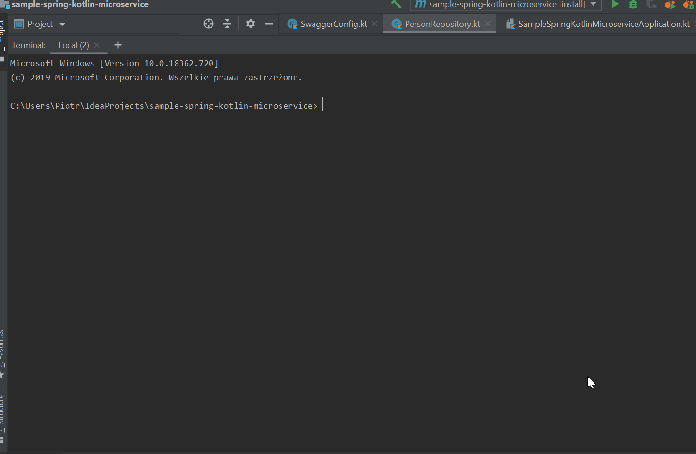This screenshot has height=454, width=696.
Task: Click the Microsoft Corporation copyright line
Action: pos(156,78)
